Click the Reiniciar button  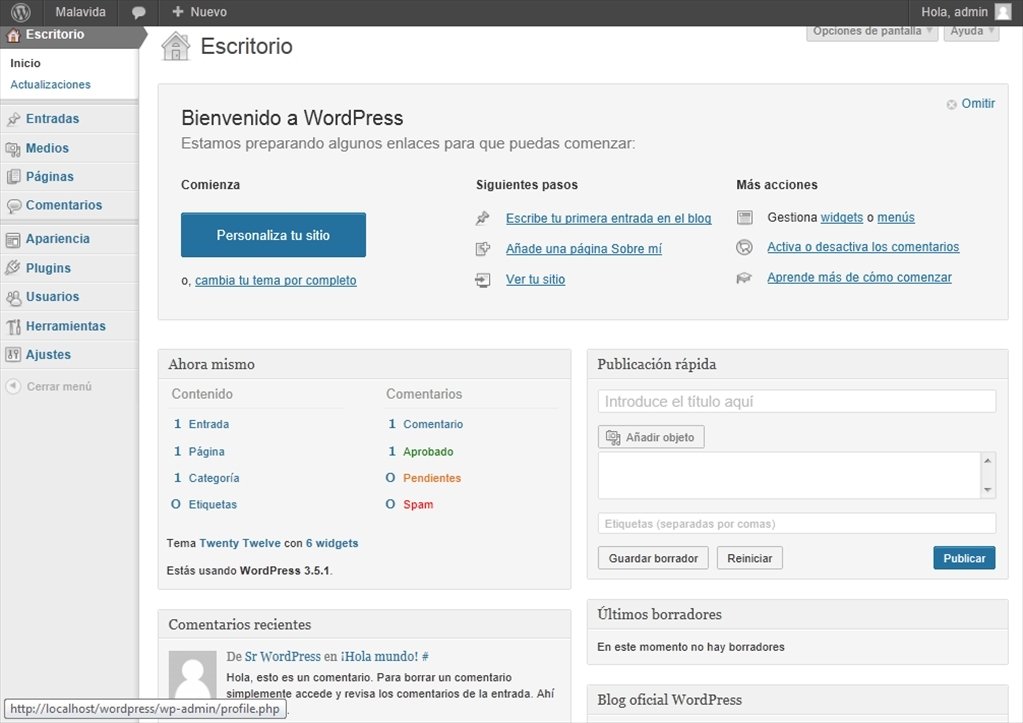[x=750, y=558]
